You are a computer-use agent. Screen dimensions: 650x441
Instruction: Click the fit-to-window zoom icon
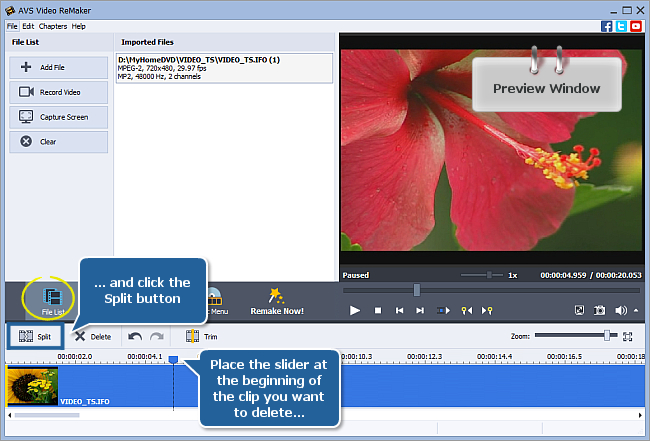point(628,337)
